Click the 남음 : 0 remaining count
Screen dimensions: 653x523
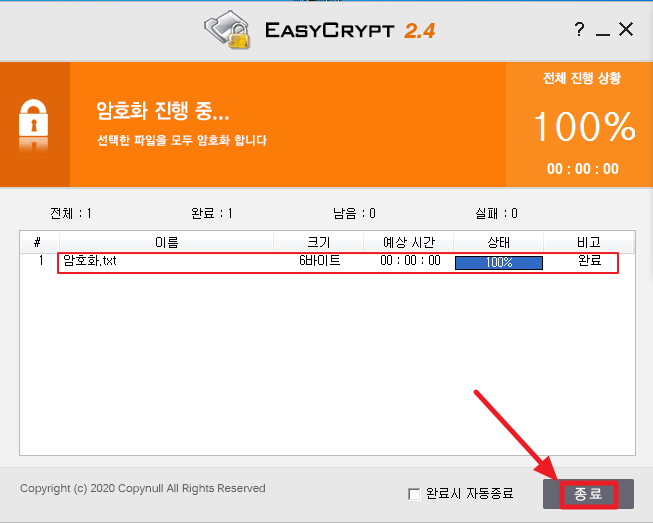[354, 214]
